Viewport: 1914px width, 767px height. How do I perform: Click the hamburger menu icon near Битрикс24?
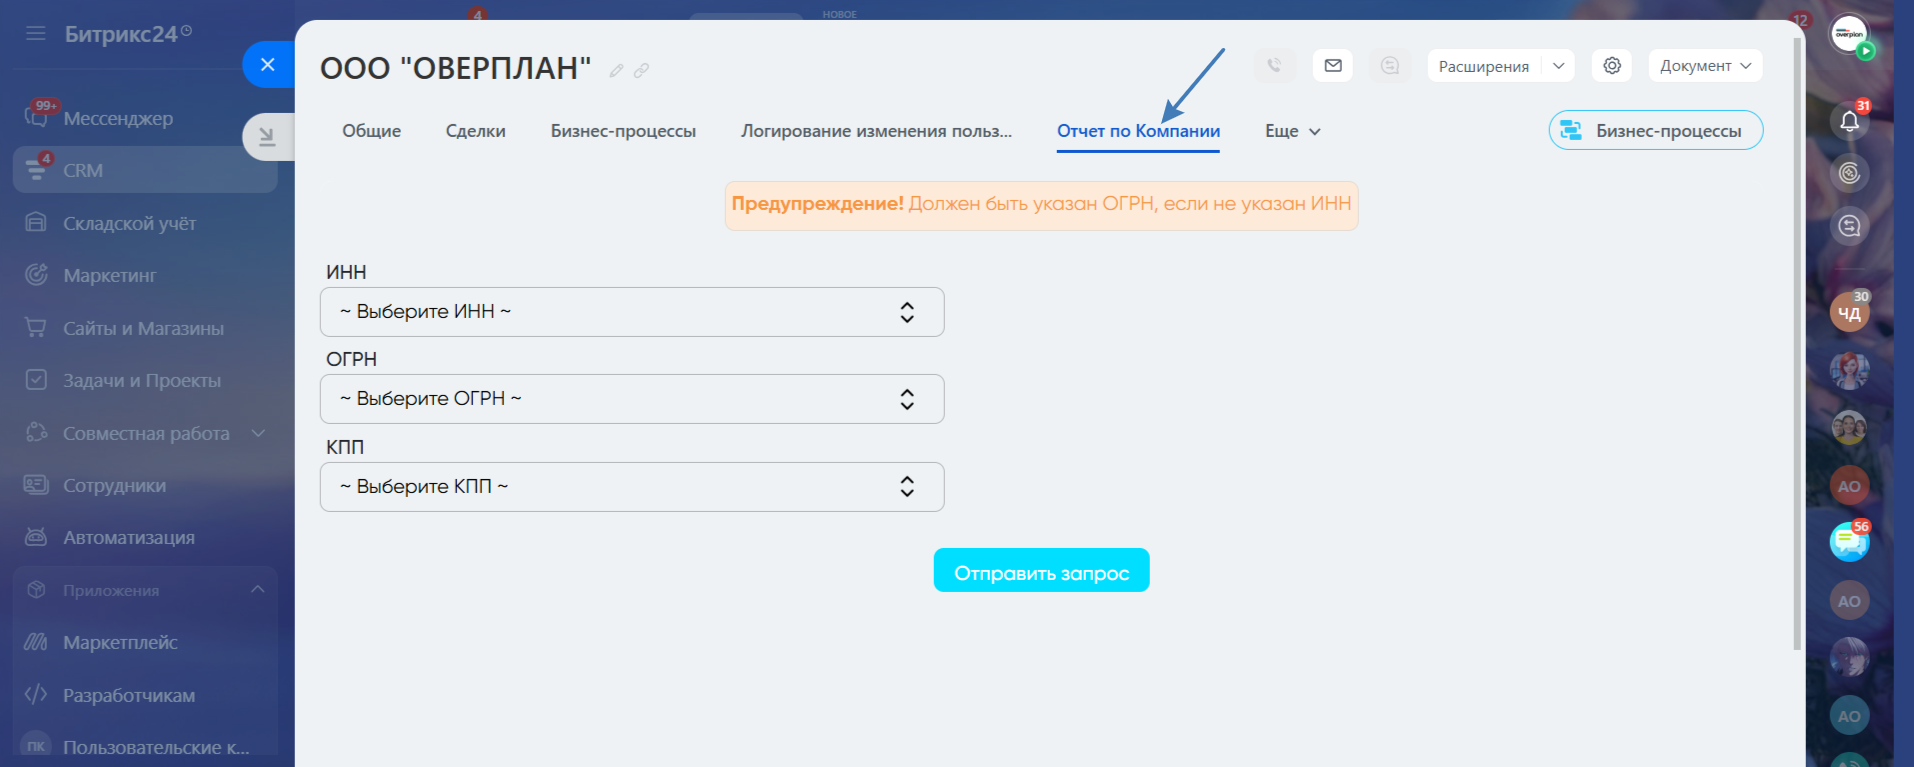(x=36, y=34)
